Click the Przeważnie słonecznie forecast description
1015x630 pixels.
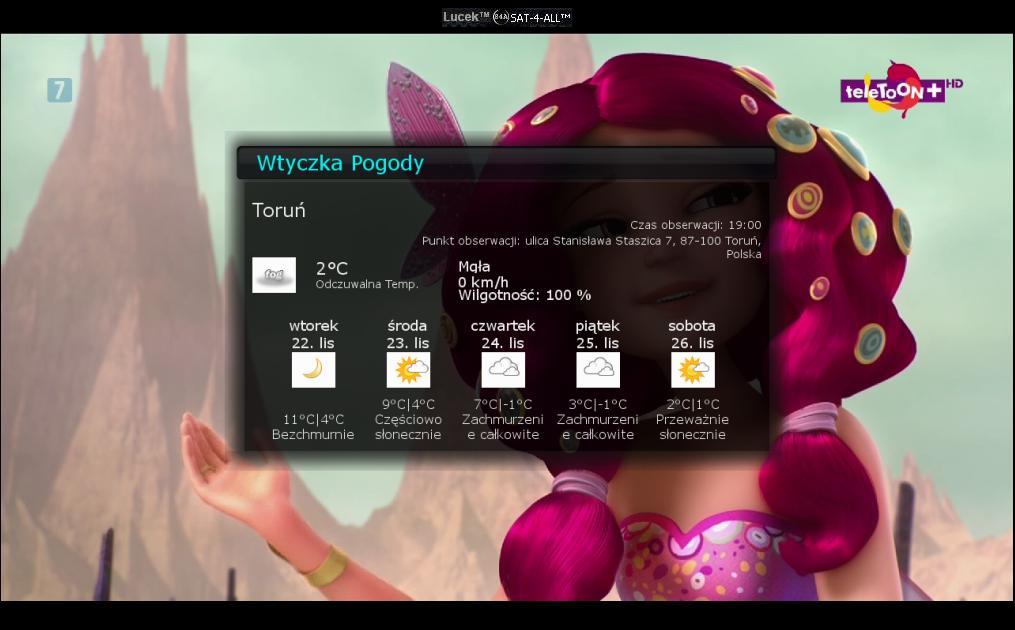(x=693, y=427)
